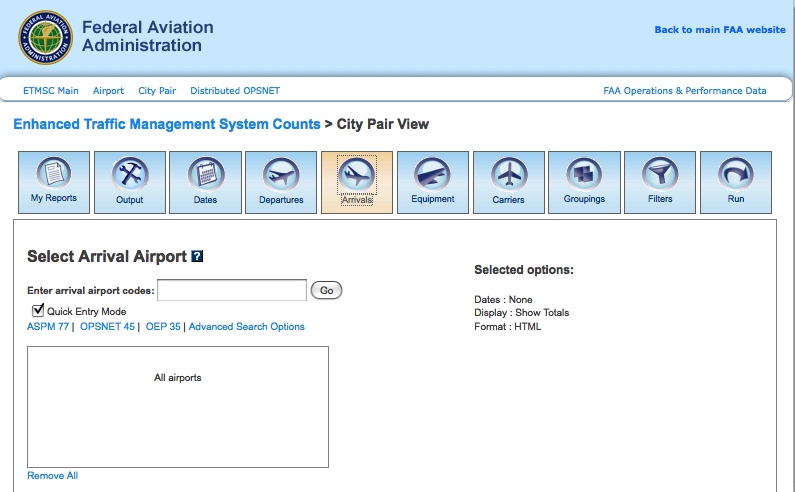Click the 'Format : HTML' text

click(508, 327)
